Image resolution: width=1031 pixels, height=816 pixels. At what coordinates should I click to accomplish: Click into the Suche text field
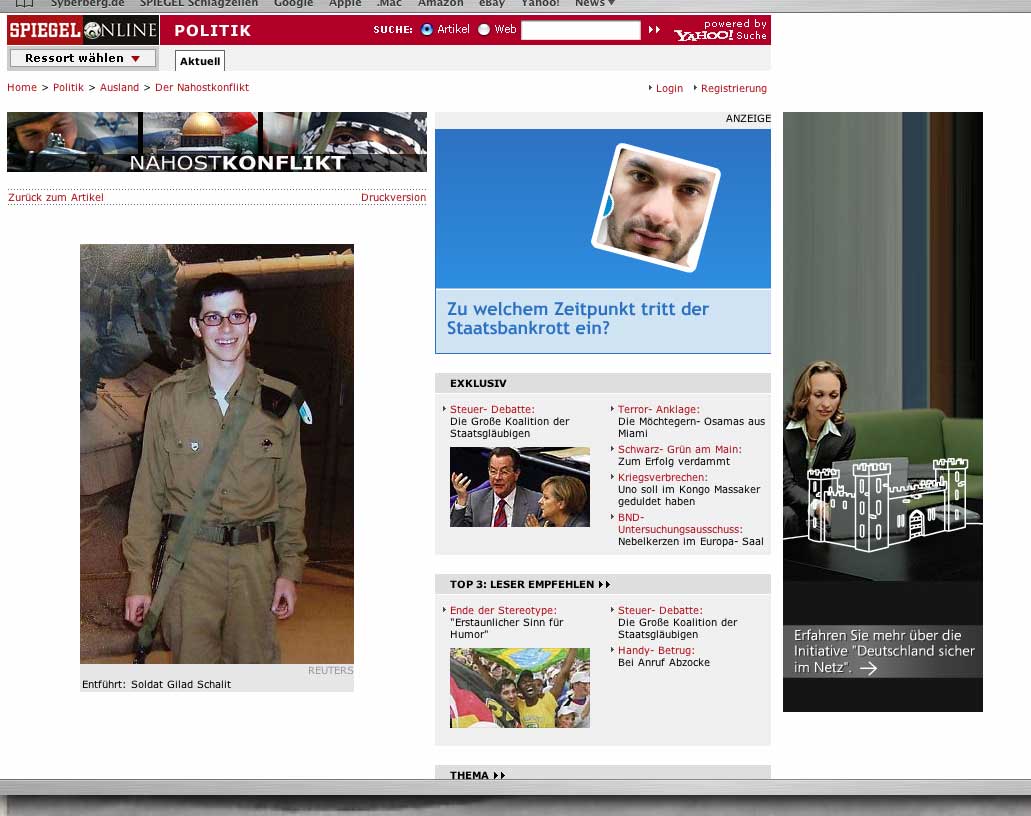click(580, 30)
